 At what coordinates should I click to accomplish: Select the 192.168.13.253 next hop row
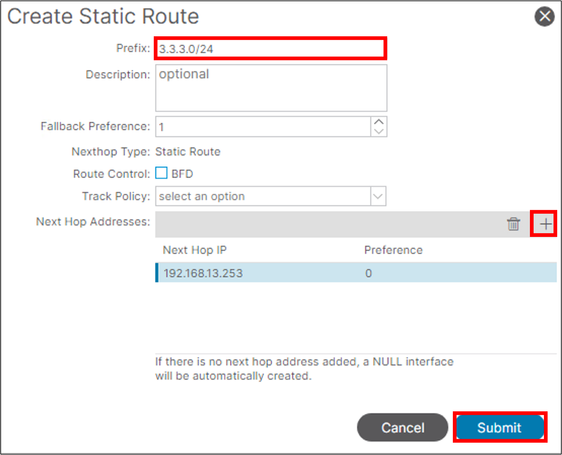[x=356, y=272]
